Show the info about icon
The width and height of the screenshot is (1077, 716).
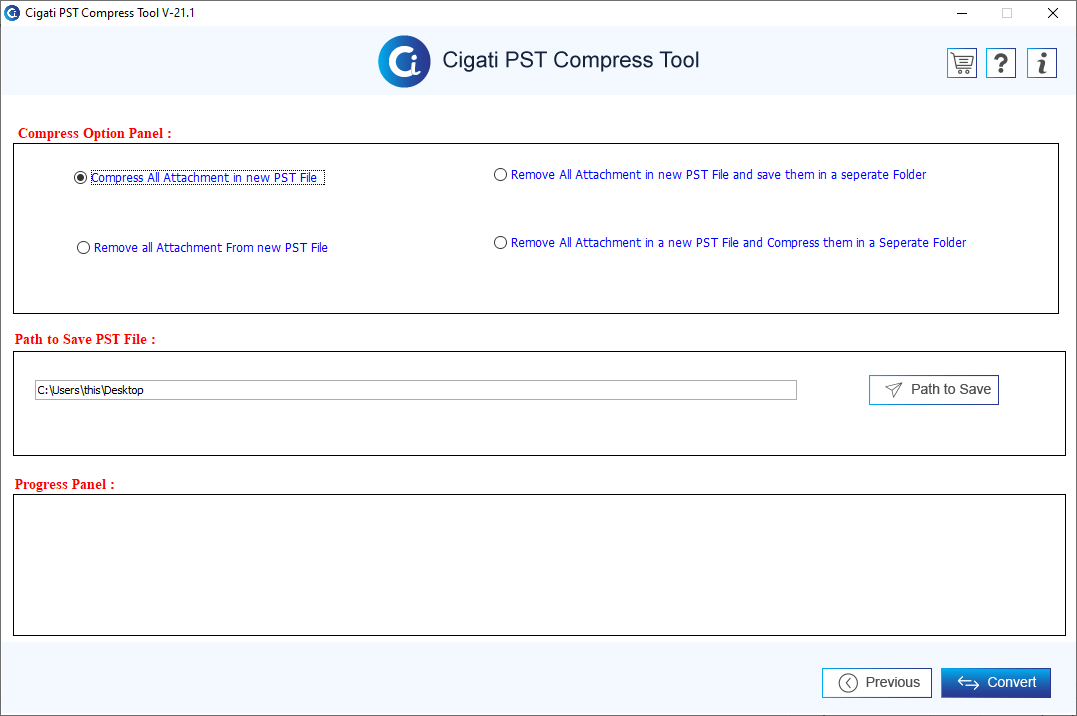pos(1042,63)
